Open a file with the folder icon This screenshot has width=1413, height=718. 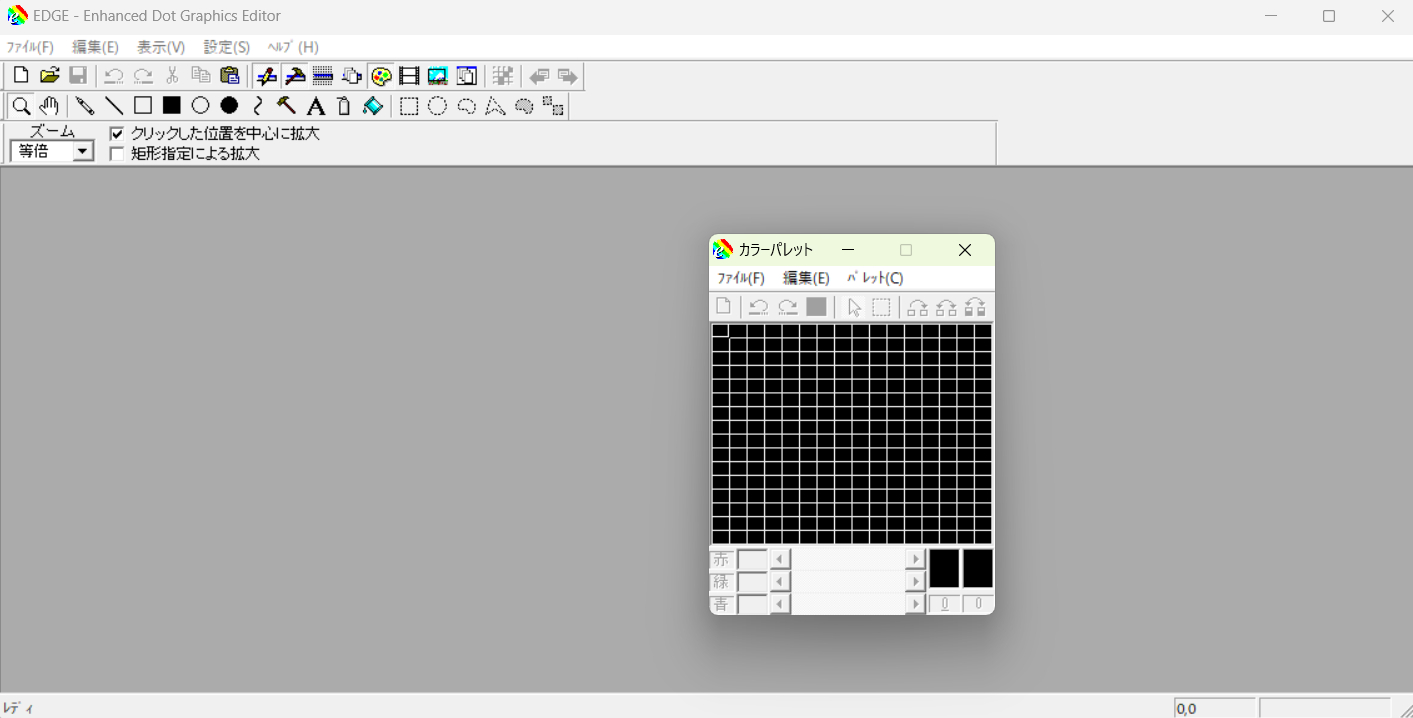point(50,76)
